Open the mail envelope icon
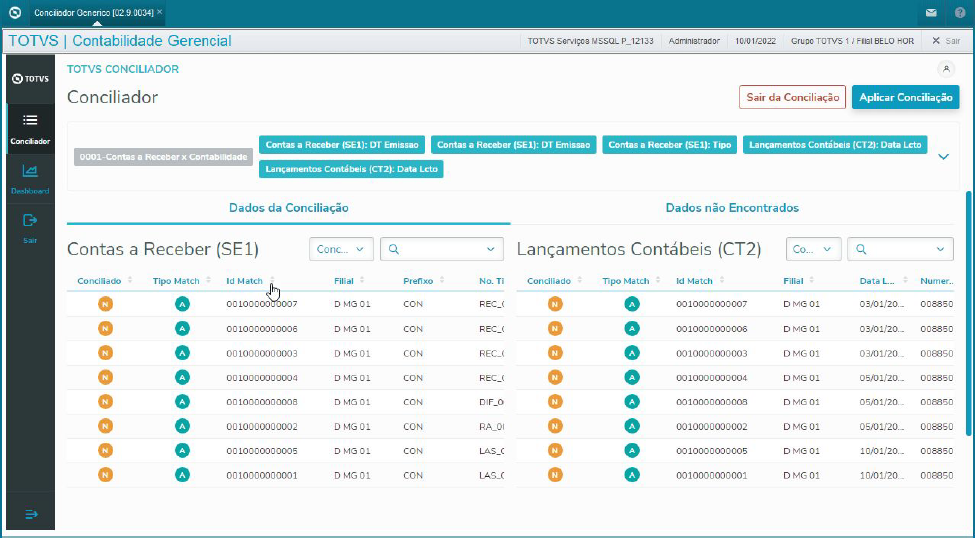The image size is (975, 539). 930,13
